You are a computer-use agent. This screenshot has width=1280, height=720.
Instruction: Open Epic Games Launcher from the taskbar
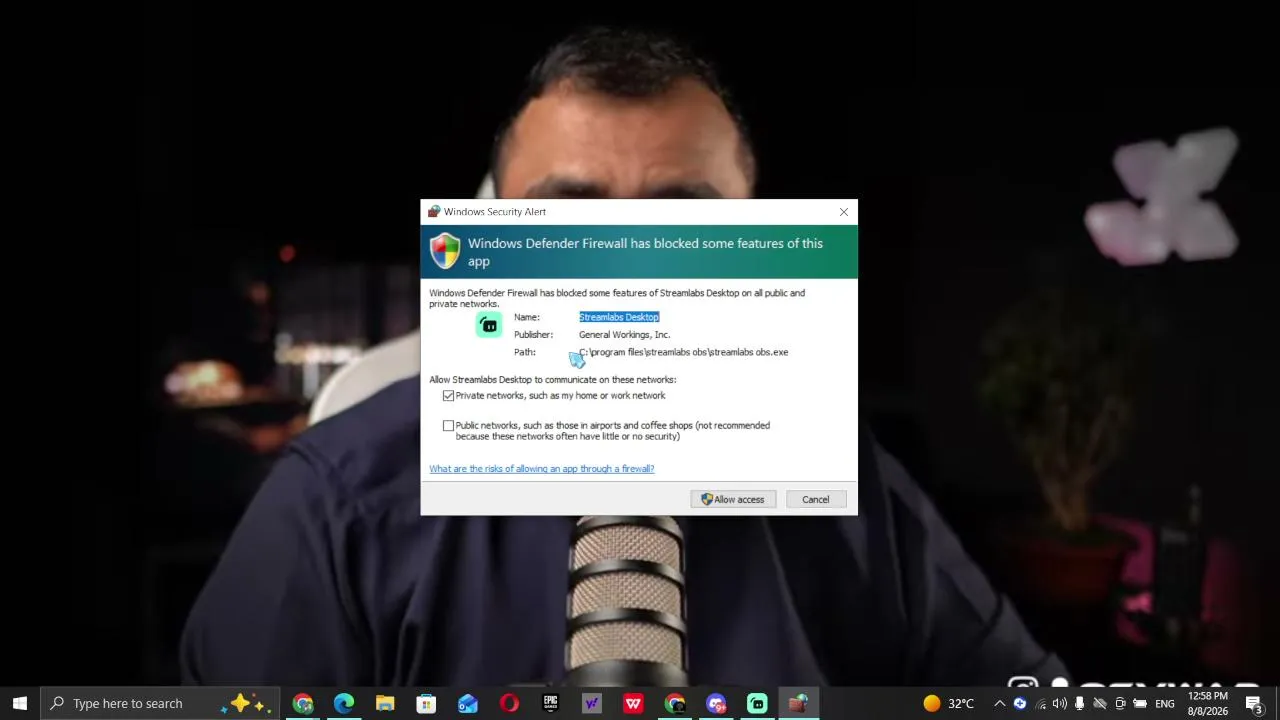click(x=550, y=703)
